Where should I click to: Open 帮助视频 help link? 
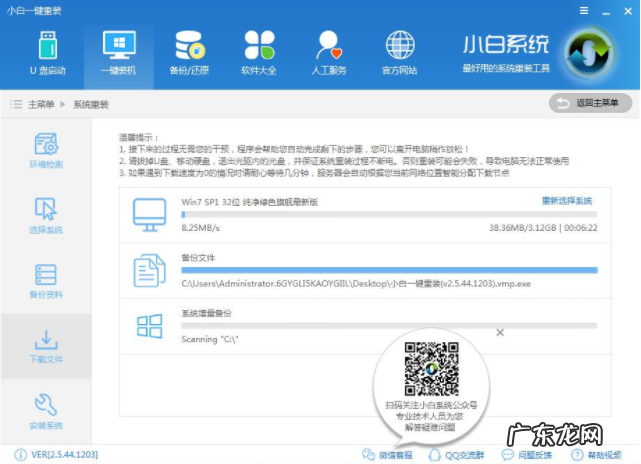pyautogui.click(x=596, y=455)
